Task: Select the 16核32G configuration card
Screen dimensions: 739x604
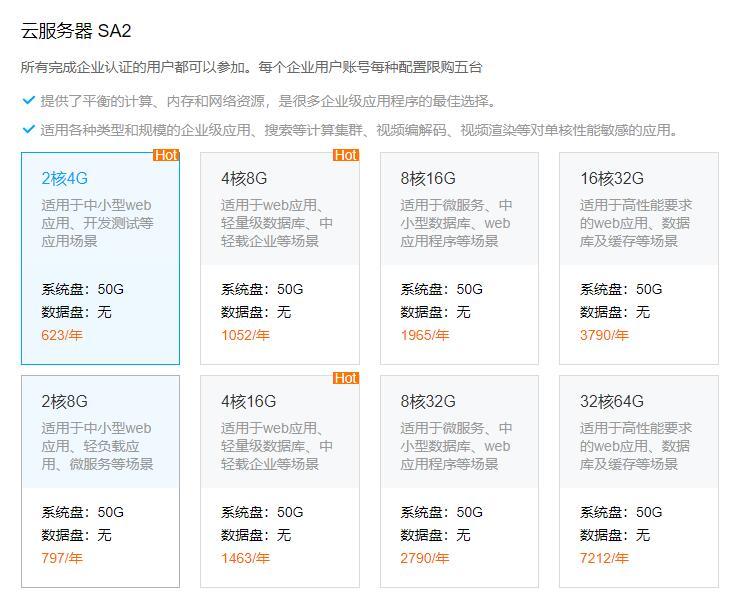Action: [x=638, y=258]
